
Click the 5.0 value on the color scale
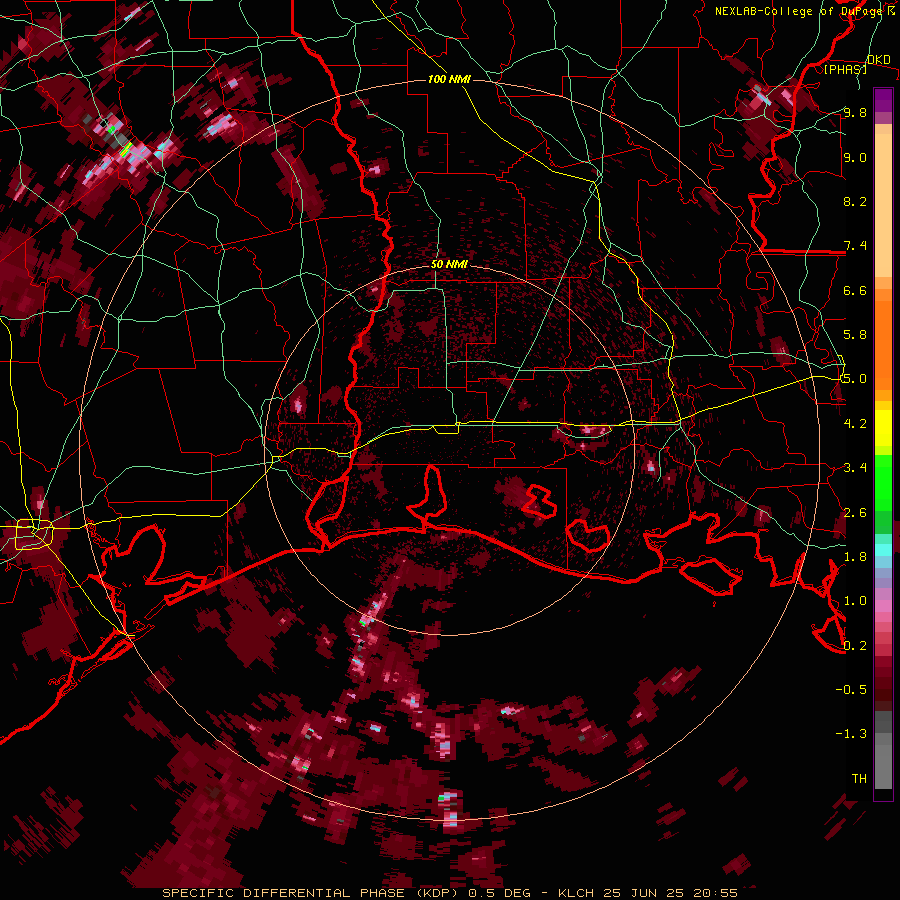855,379
